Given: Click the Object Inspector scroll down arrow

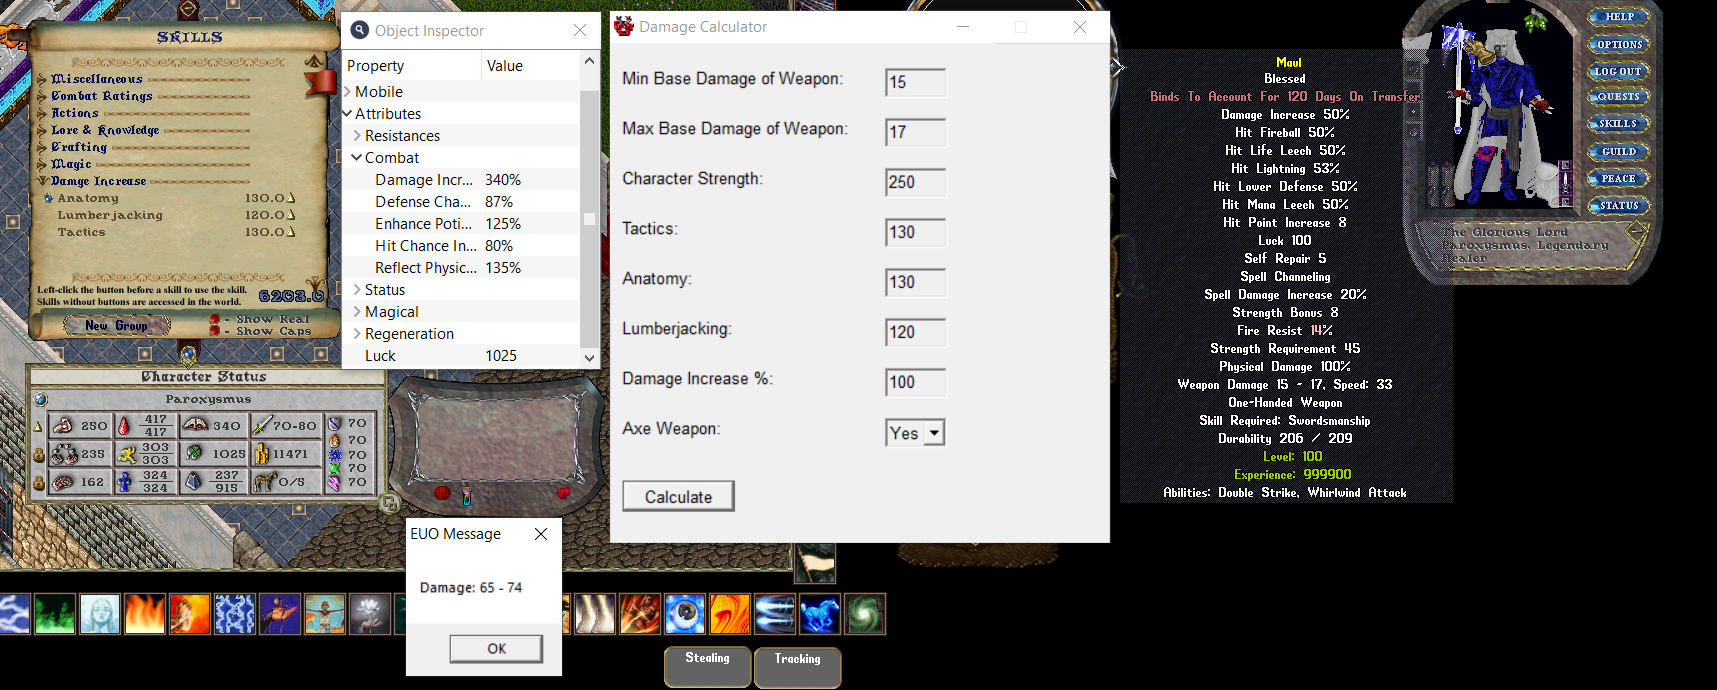Looking at the screenshot, I should (x=589, y=357).
